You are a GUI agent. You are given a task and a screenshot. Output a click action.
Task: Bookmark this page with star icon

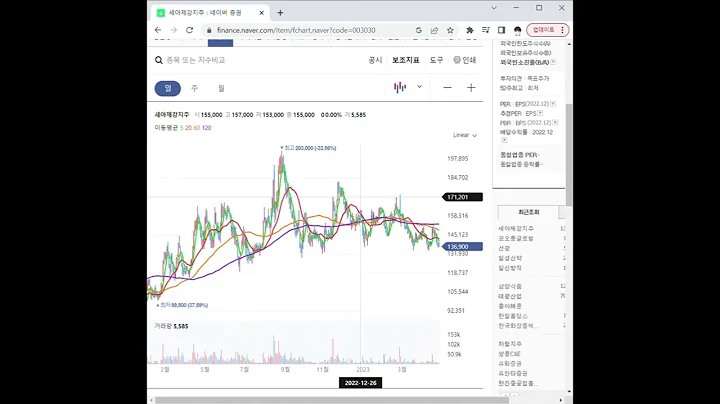pos(450,30)
